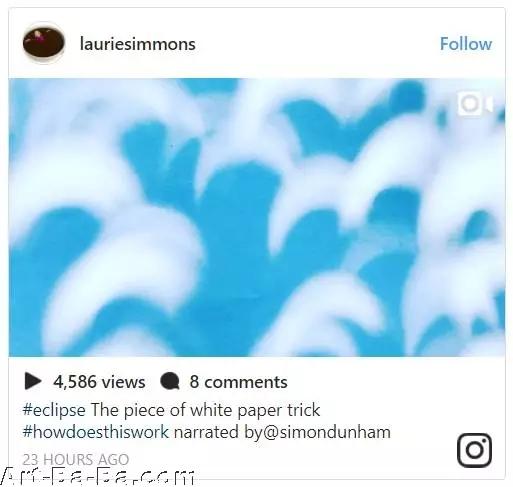Open the #howdoesthiswork hashtag
Image resolution: width=513 pixels, height=487 pixels.
point(96,432)
